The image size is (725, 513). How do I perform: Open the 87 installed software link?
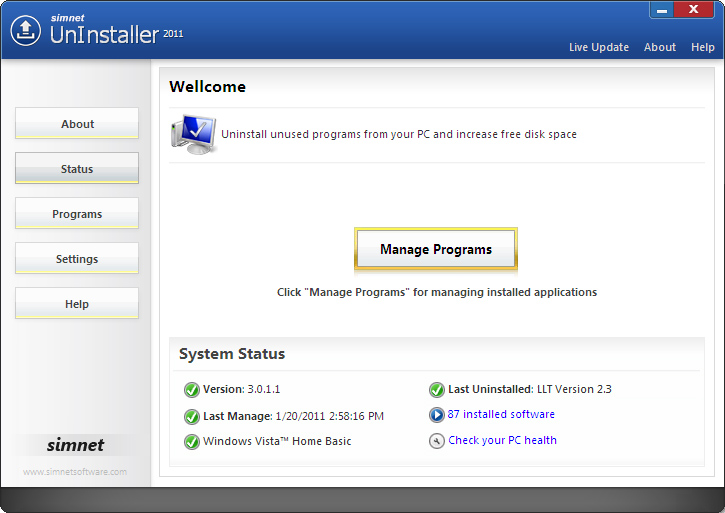click(x=501, y=414)
